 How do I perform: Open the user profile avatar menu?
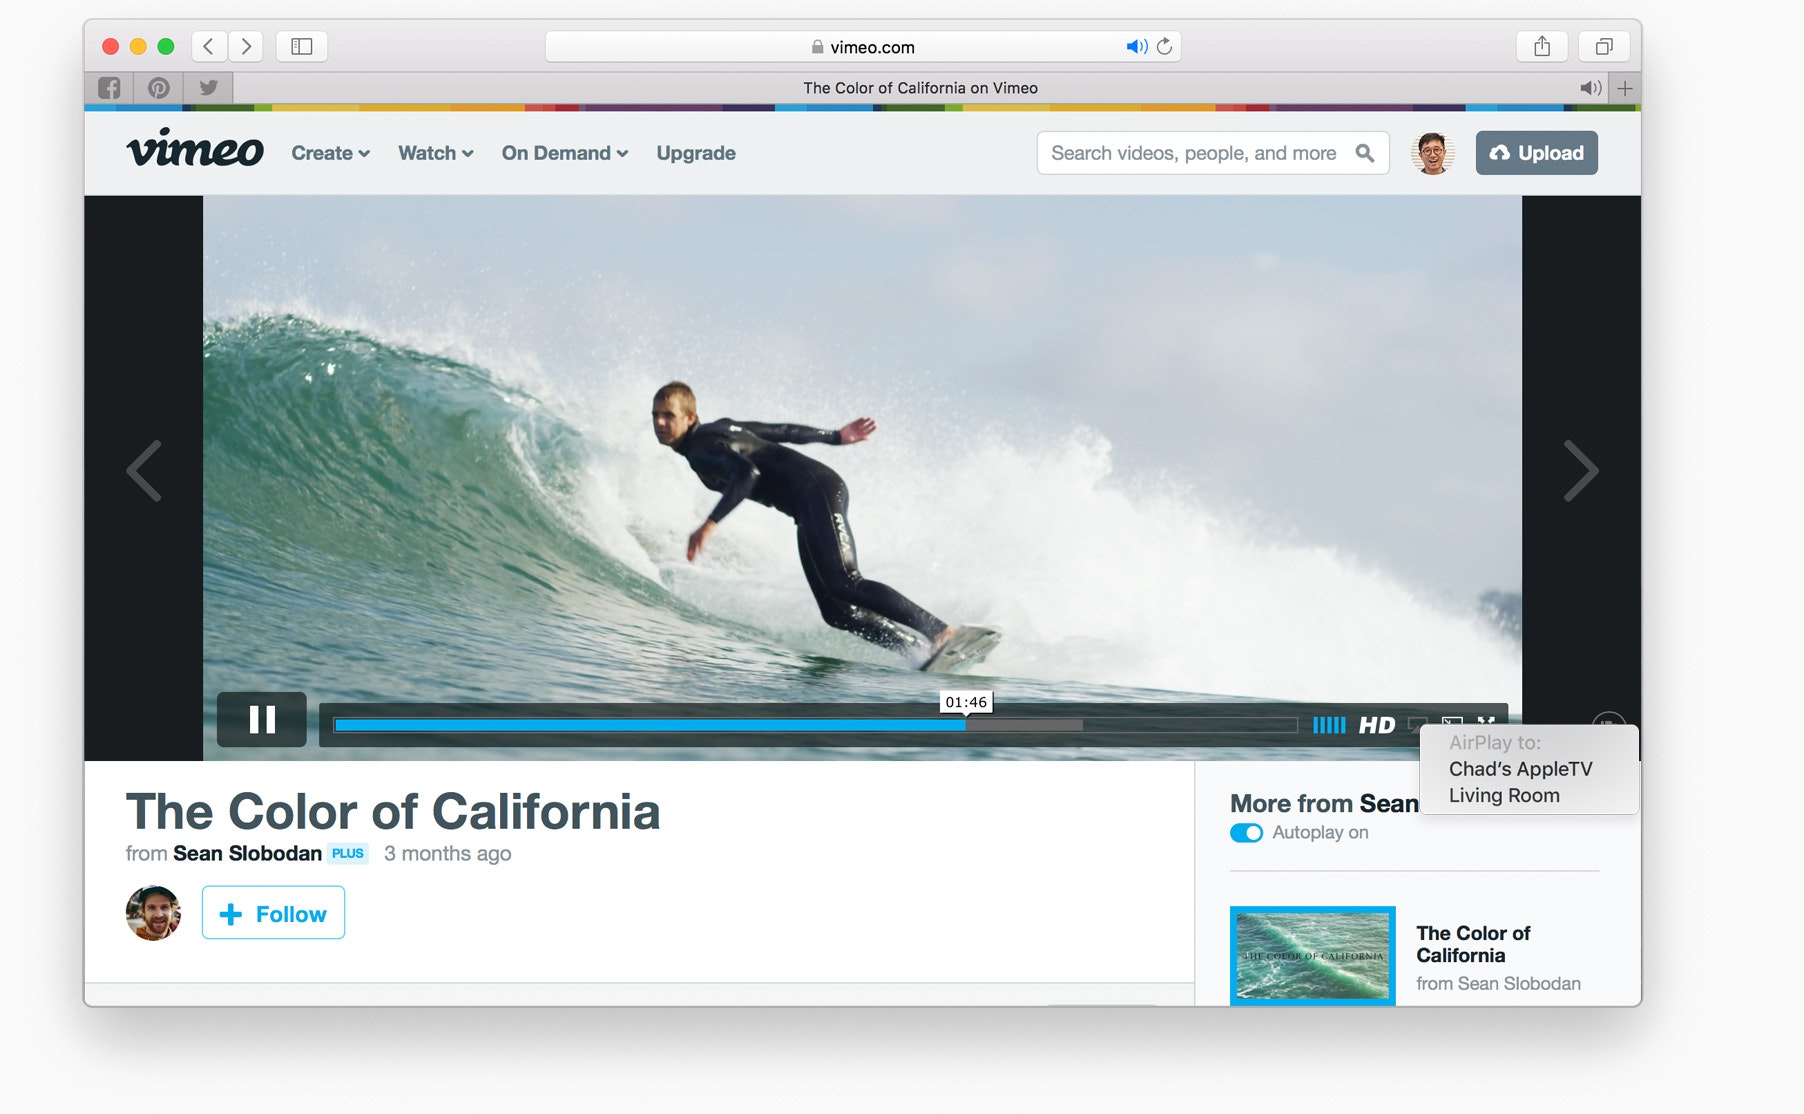(x=1432, y=153)
